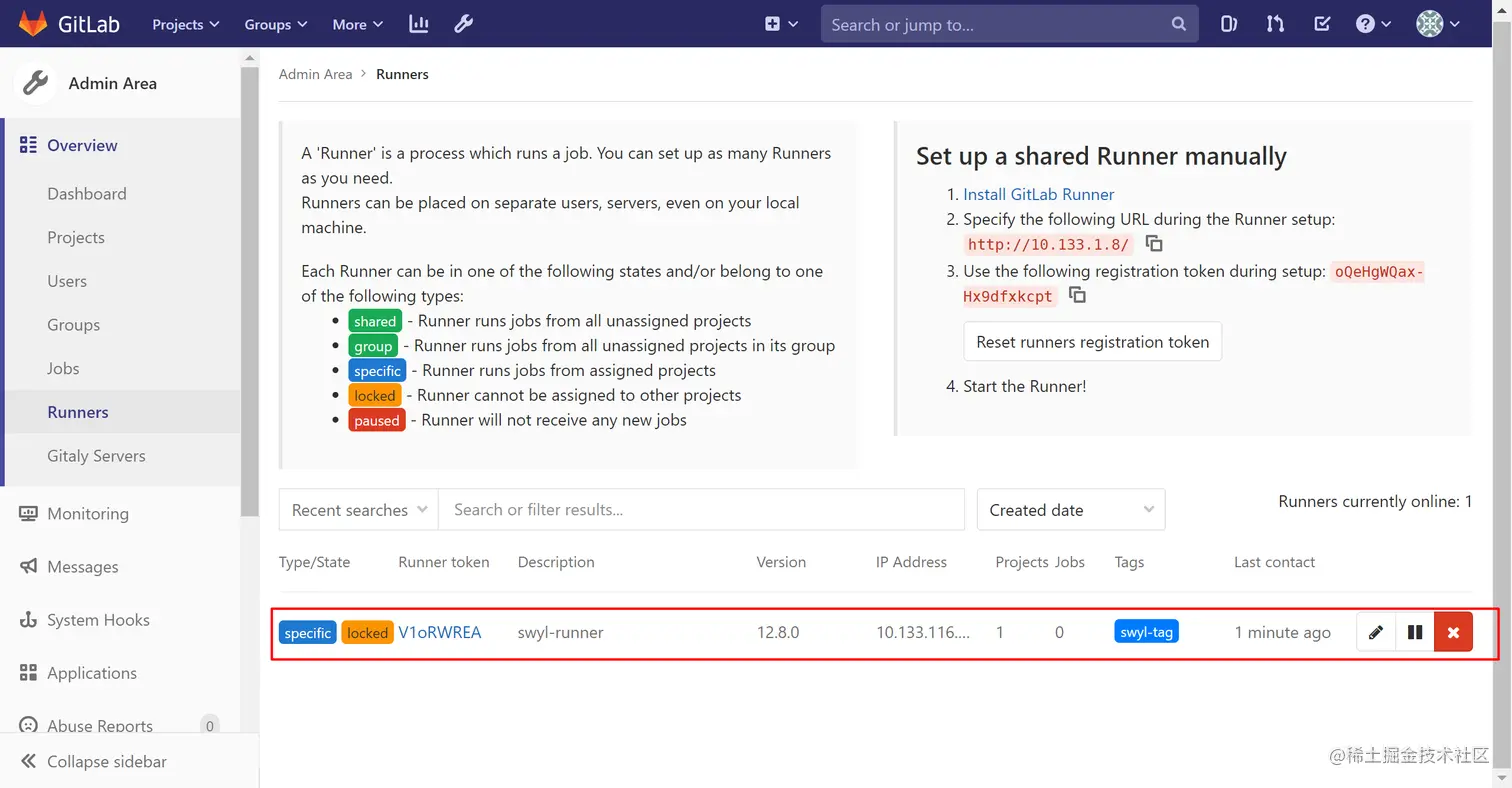Click the swyl-runner description
Viewport: 1512px width, 788px height.
(560, 632)
